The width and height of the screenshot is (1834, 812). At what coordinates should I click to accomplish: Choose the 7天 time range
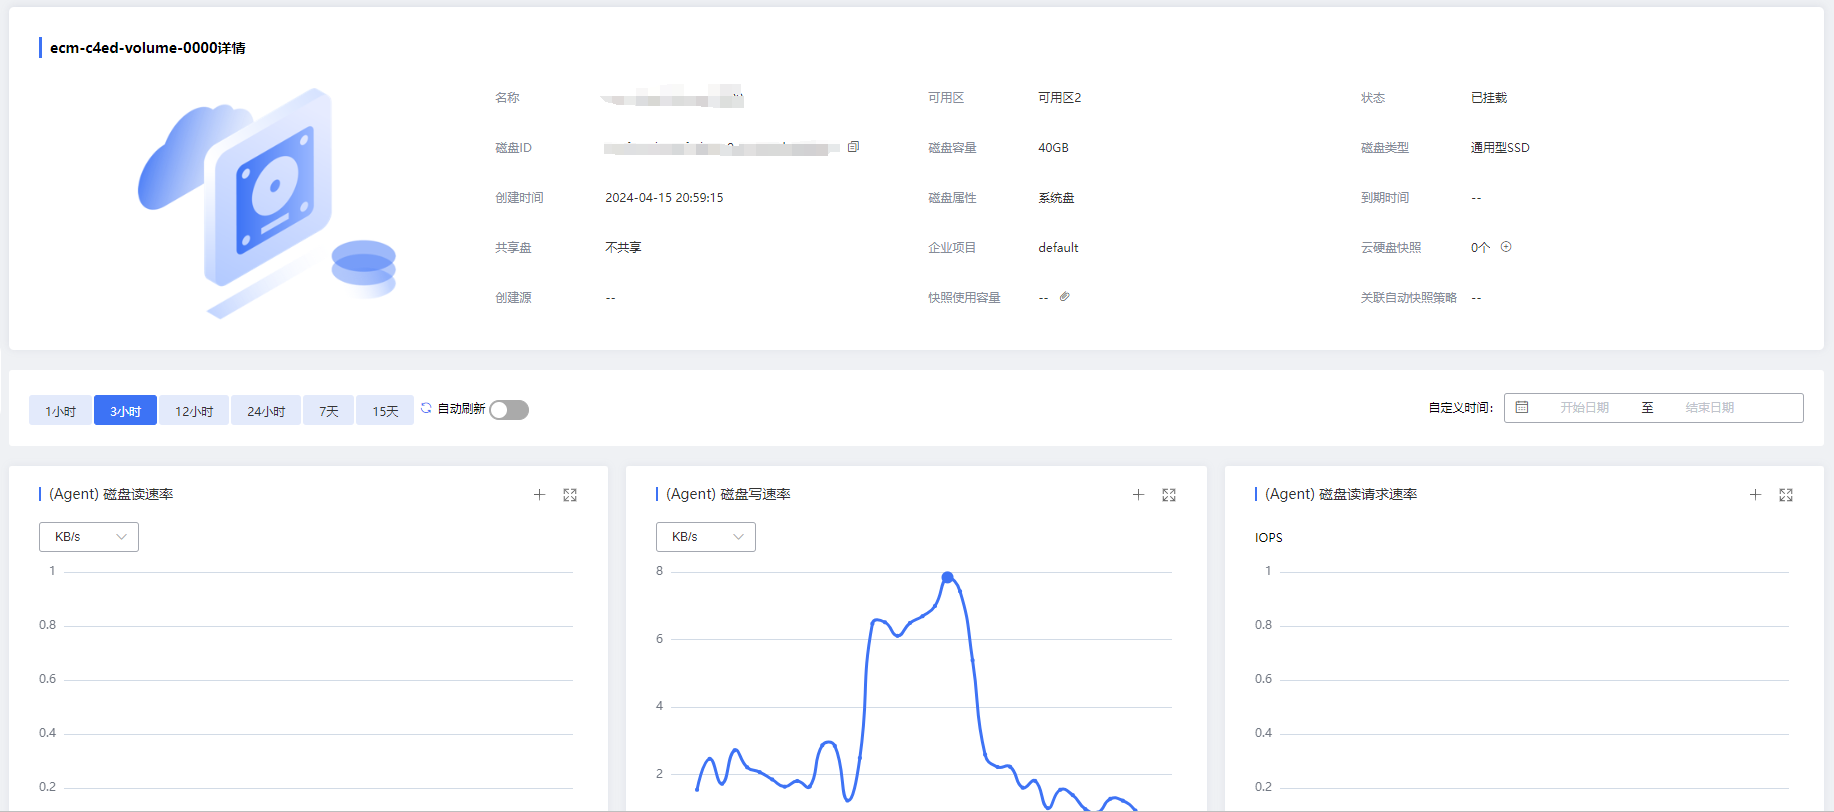coord(329,411)
